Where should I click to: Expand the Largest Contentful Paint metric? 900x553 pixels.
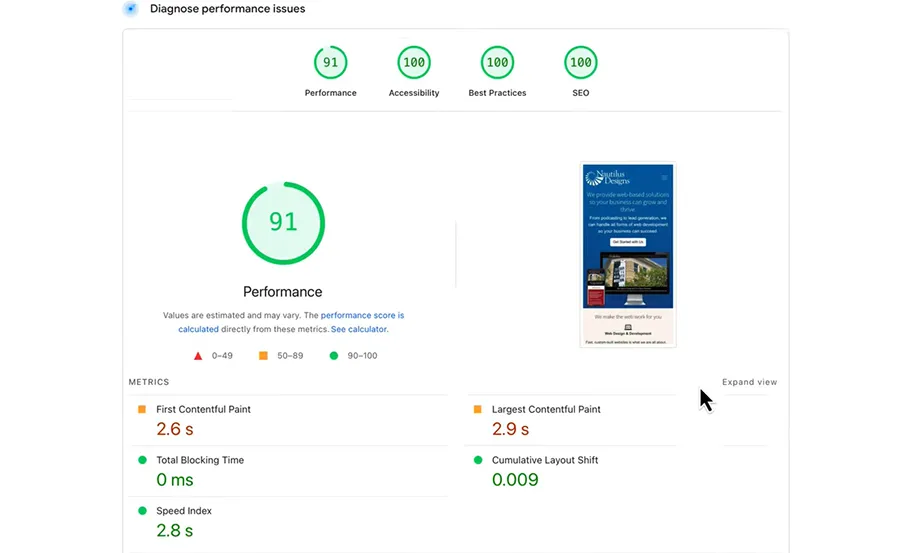546,409
